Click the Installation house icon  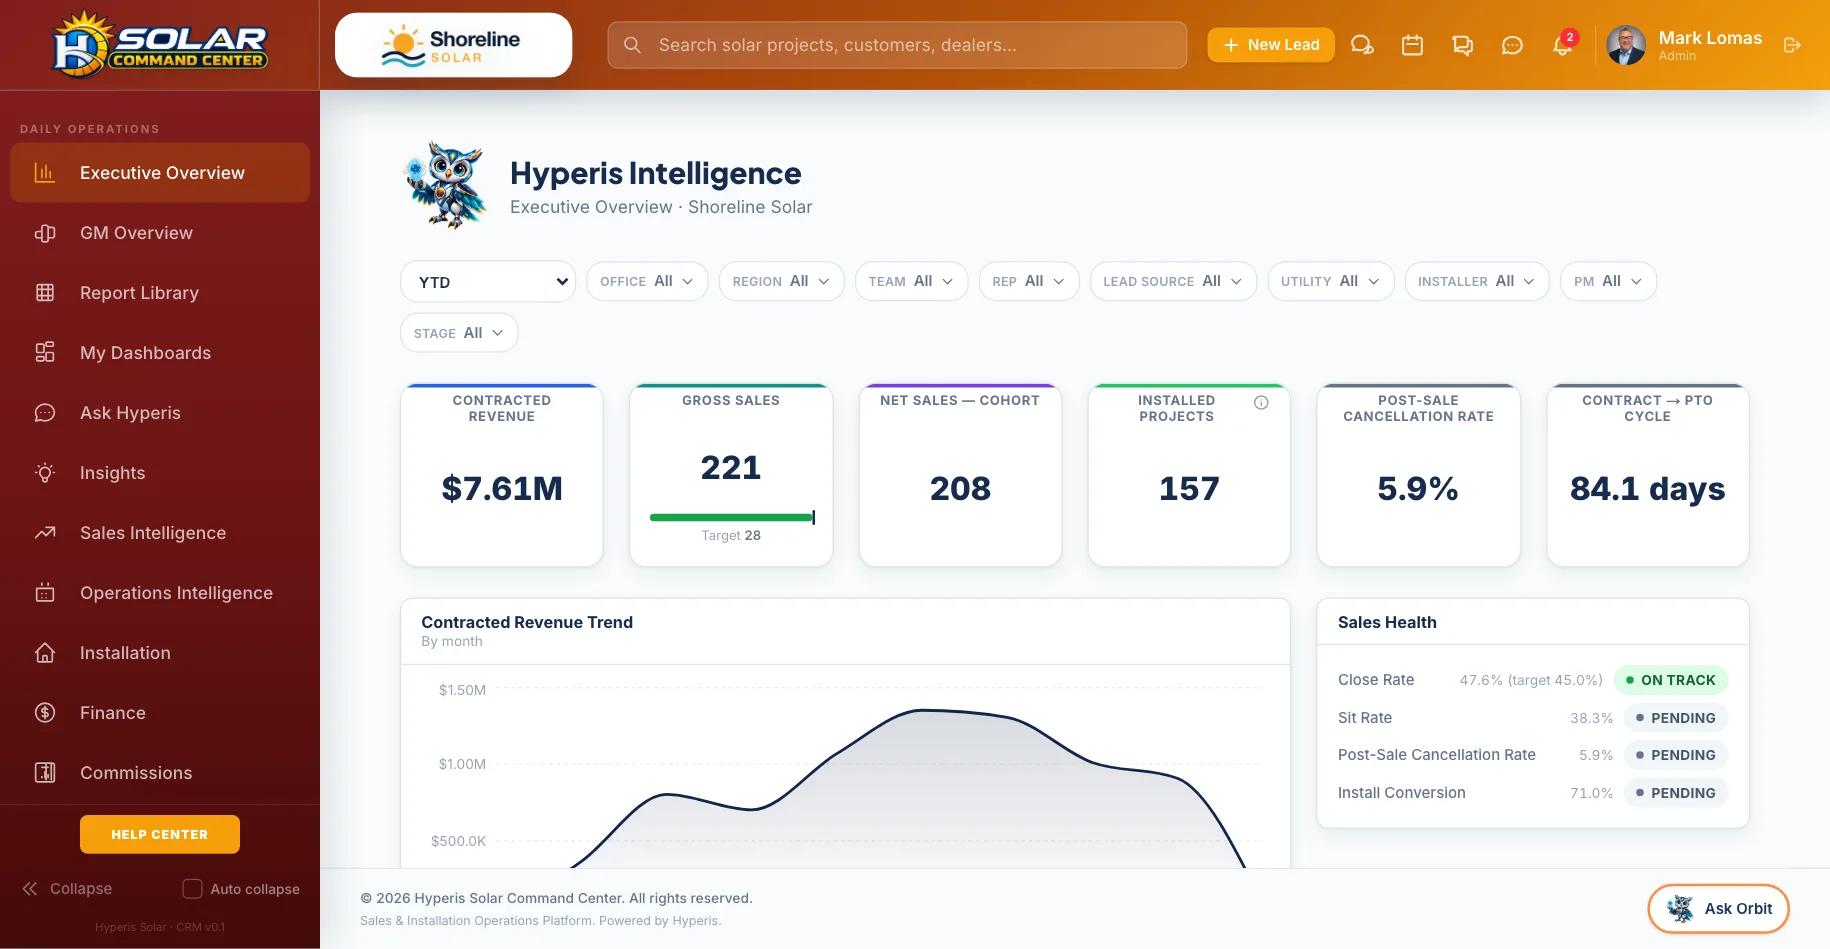pyautogui.click(x=45, y=653)
